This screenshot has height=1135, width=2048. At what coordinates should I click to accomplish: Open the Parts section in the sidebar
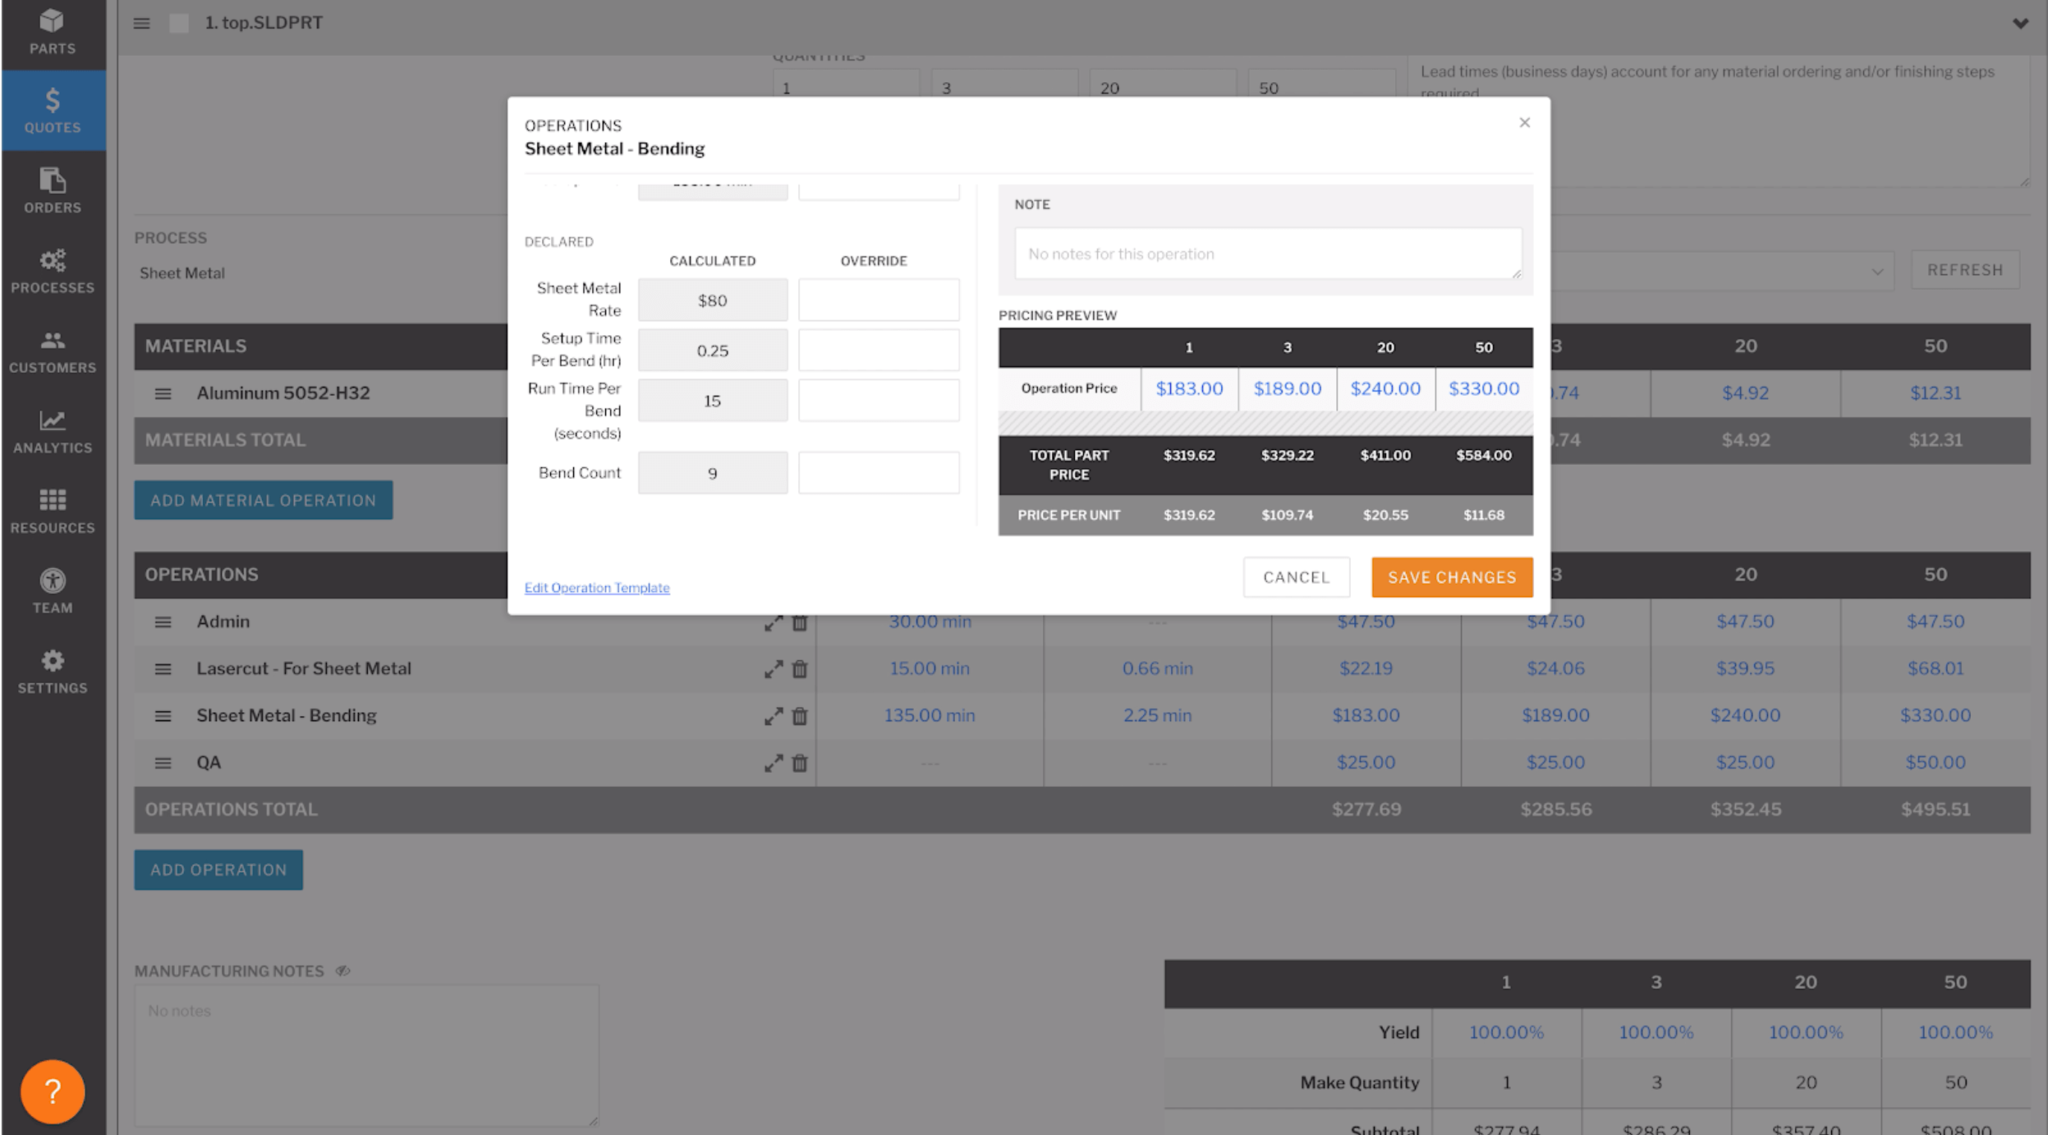click(x=52, y=32)
